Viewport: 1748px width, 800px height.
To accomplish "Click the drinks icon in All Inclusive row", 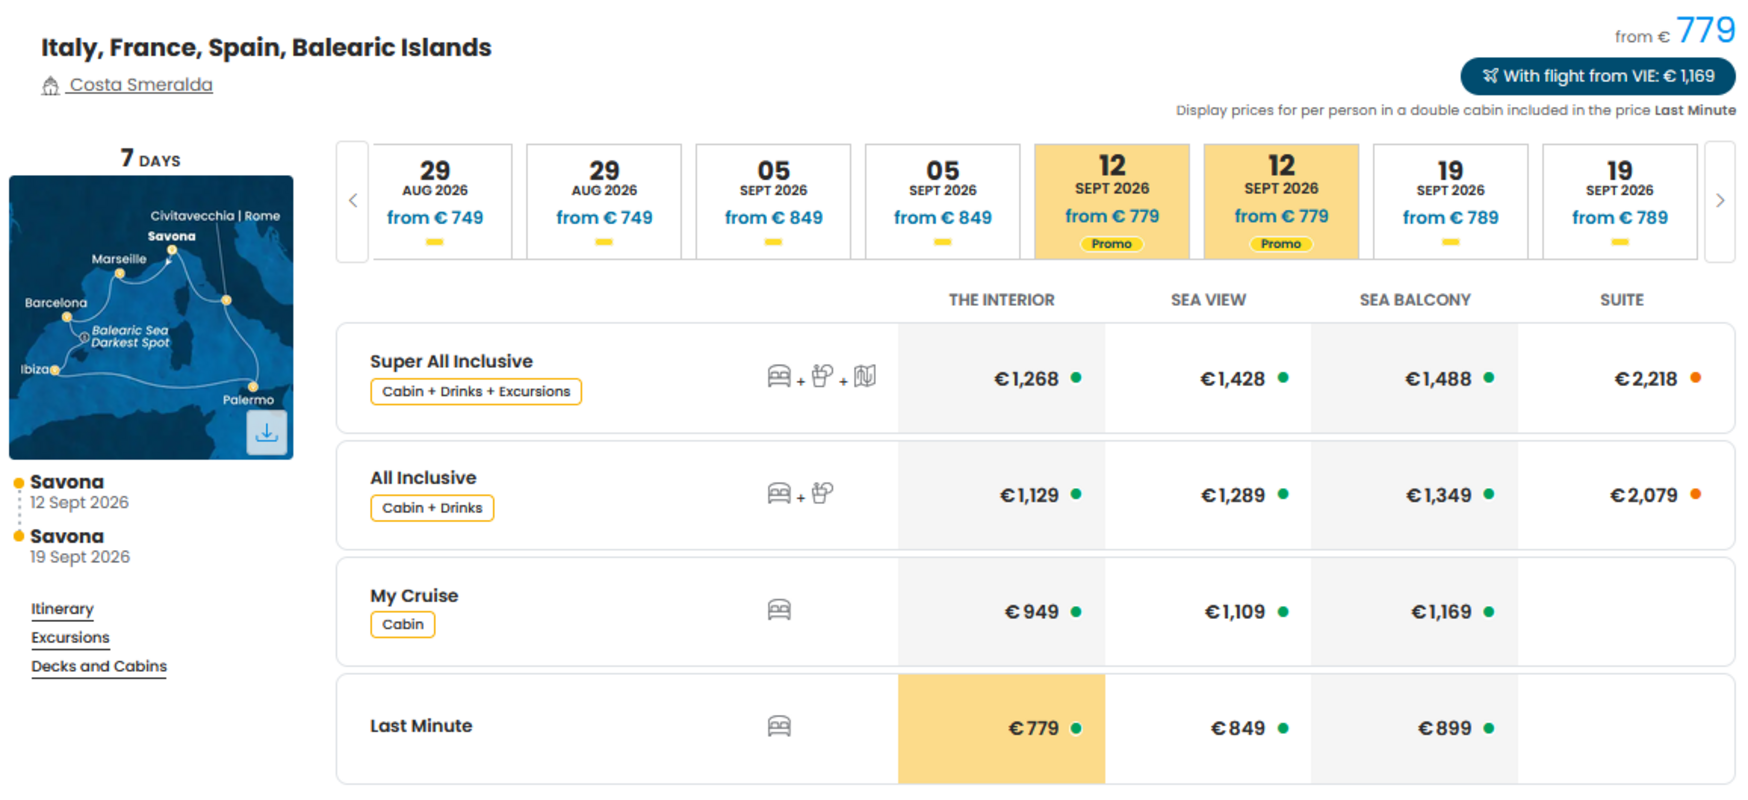I will [x=822, y=493].
